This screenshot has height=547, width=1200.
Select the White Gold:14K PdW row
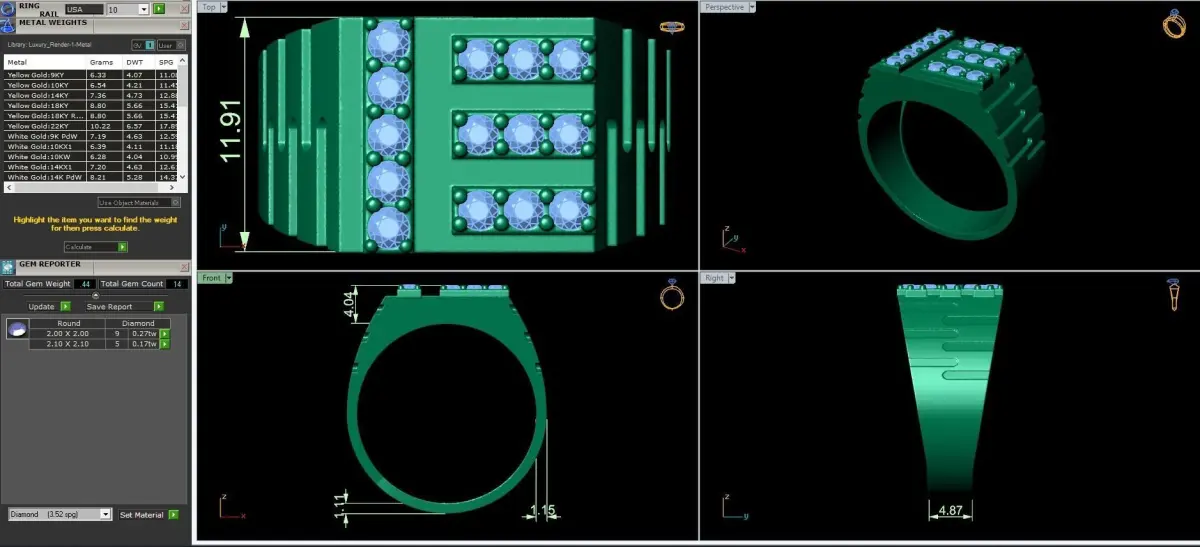click(91, 177)
